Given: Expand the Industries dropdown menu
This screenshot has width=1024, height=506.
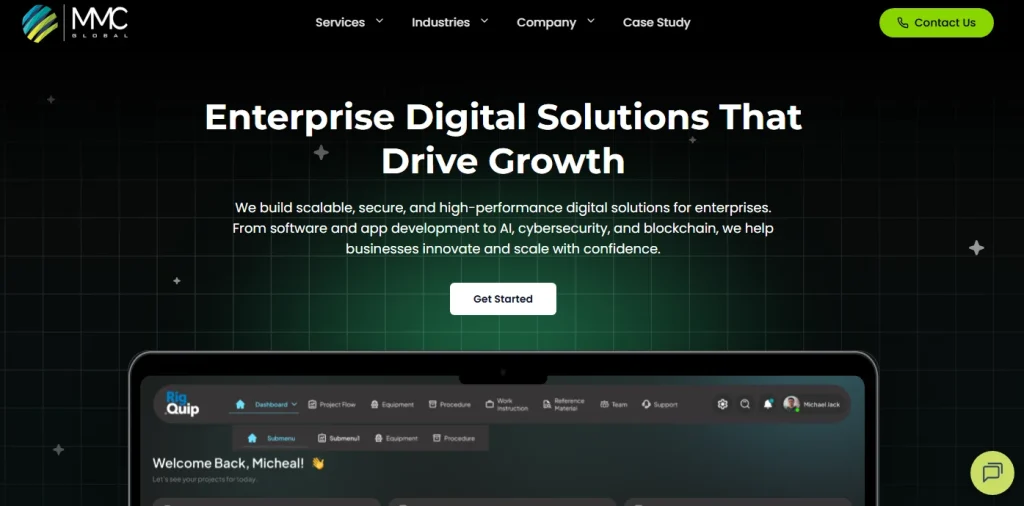Looking at the screenshot, I should tap(450, 22).
